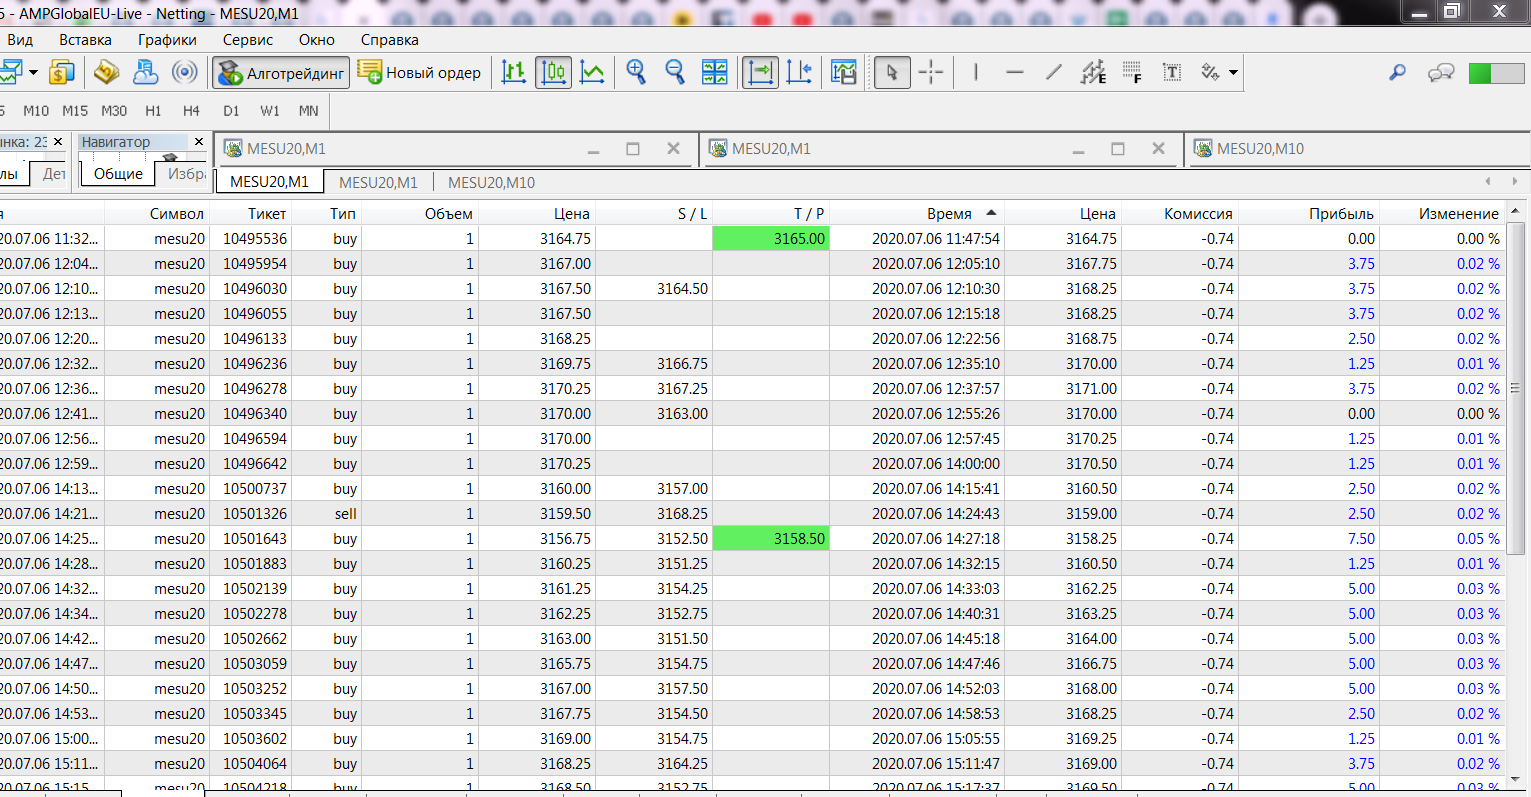Switch chart to line chart mode
The image size is (1531, 797).
[x=593, y=73]
